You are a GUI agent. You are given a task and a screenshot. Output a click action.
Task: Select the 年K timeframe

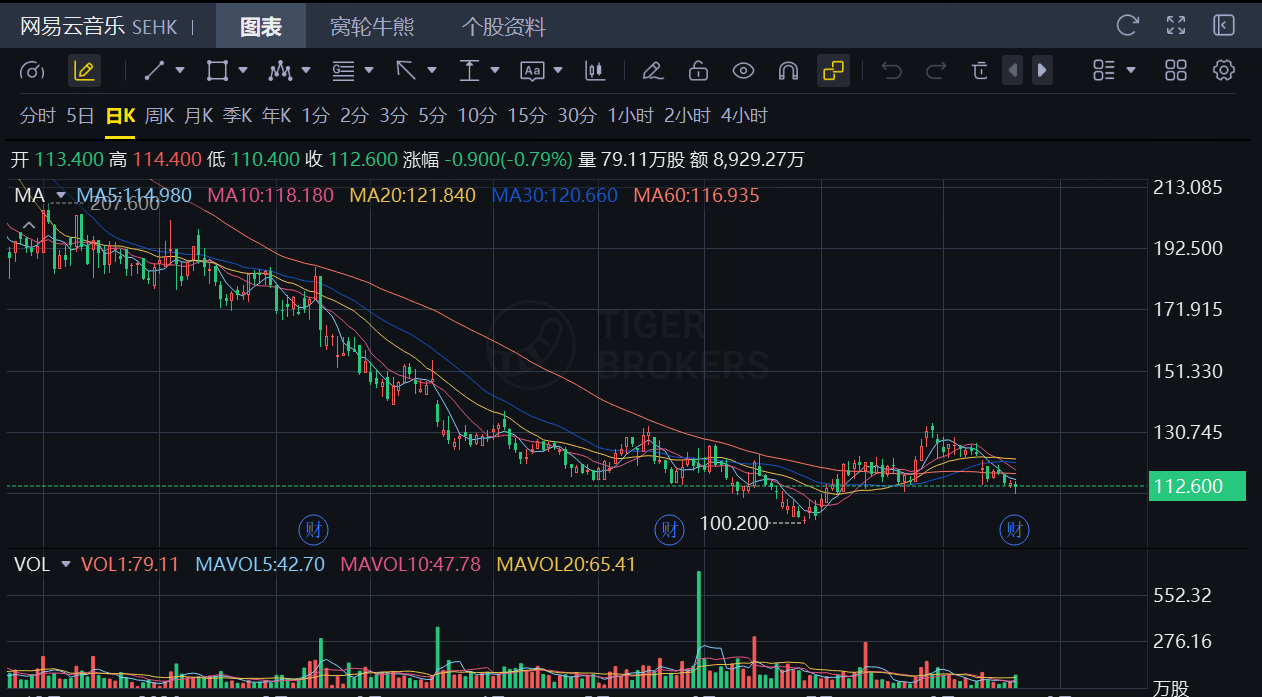point(276,116)
